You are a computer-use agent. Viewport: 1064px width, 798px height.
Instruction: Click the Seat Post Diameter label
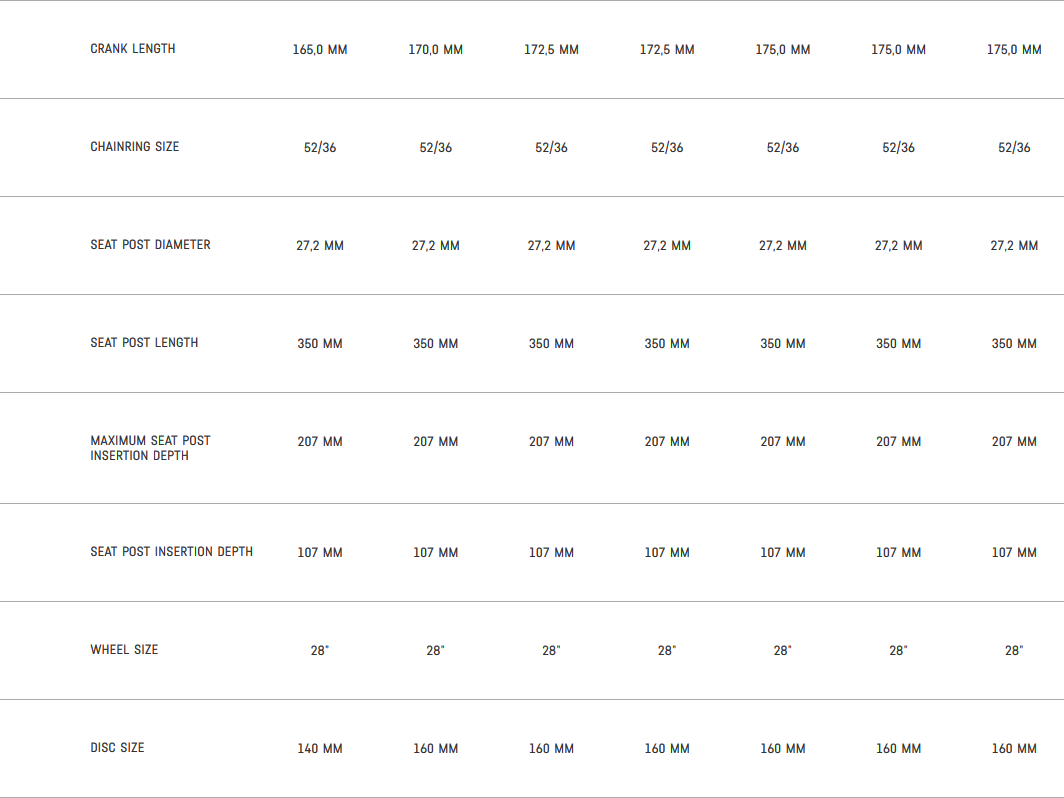click(x=150, y=245)
